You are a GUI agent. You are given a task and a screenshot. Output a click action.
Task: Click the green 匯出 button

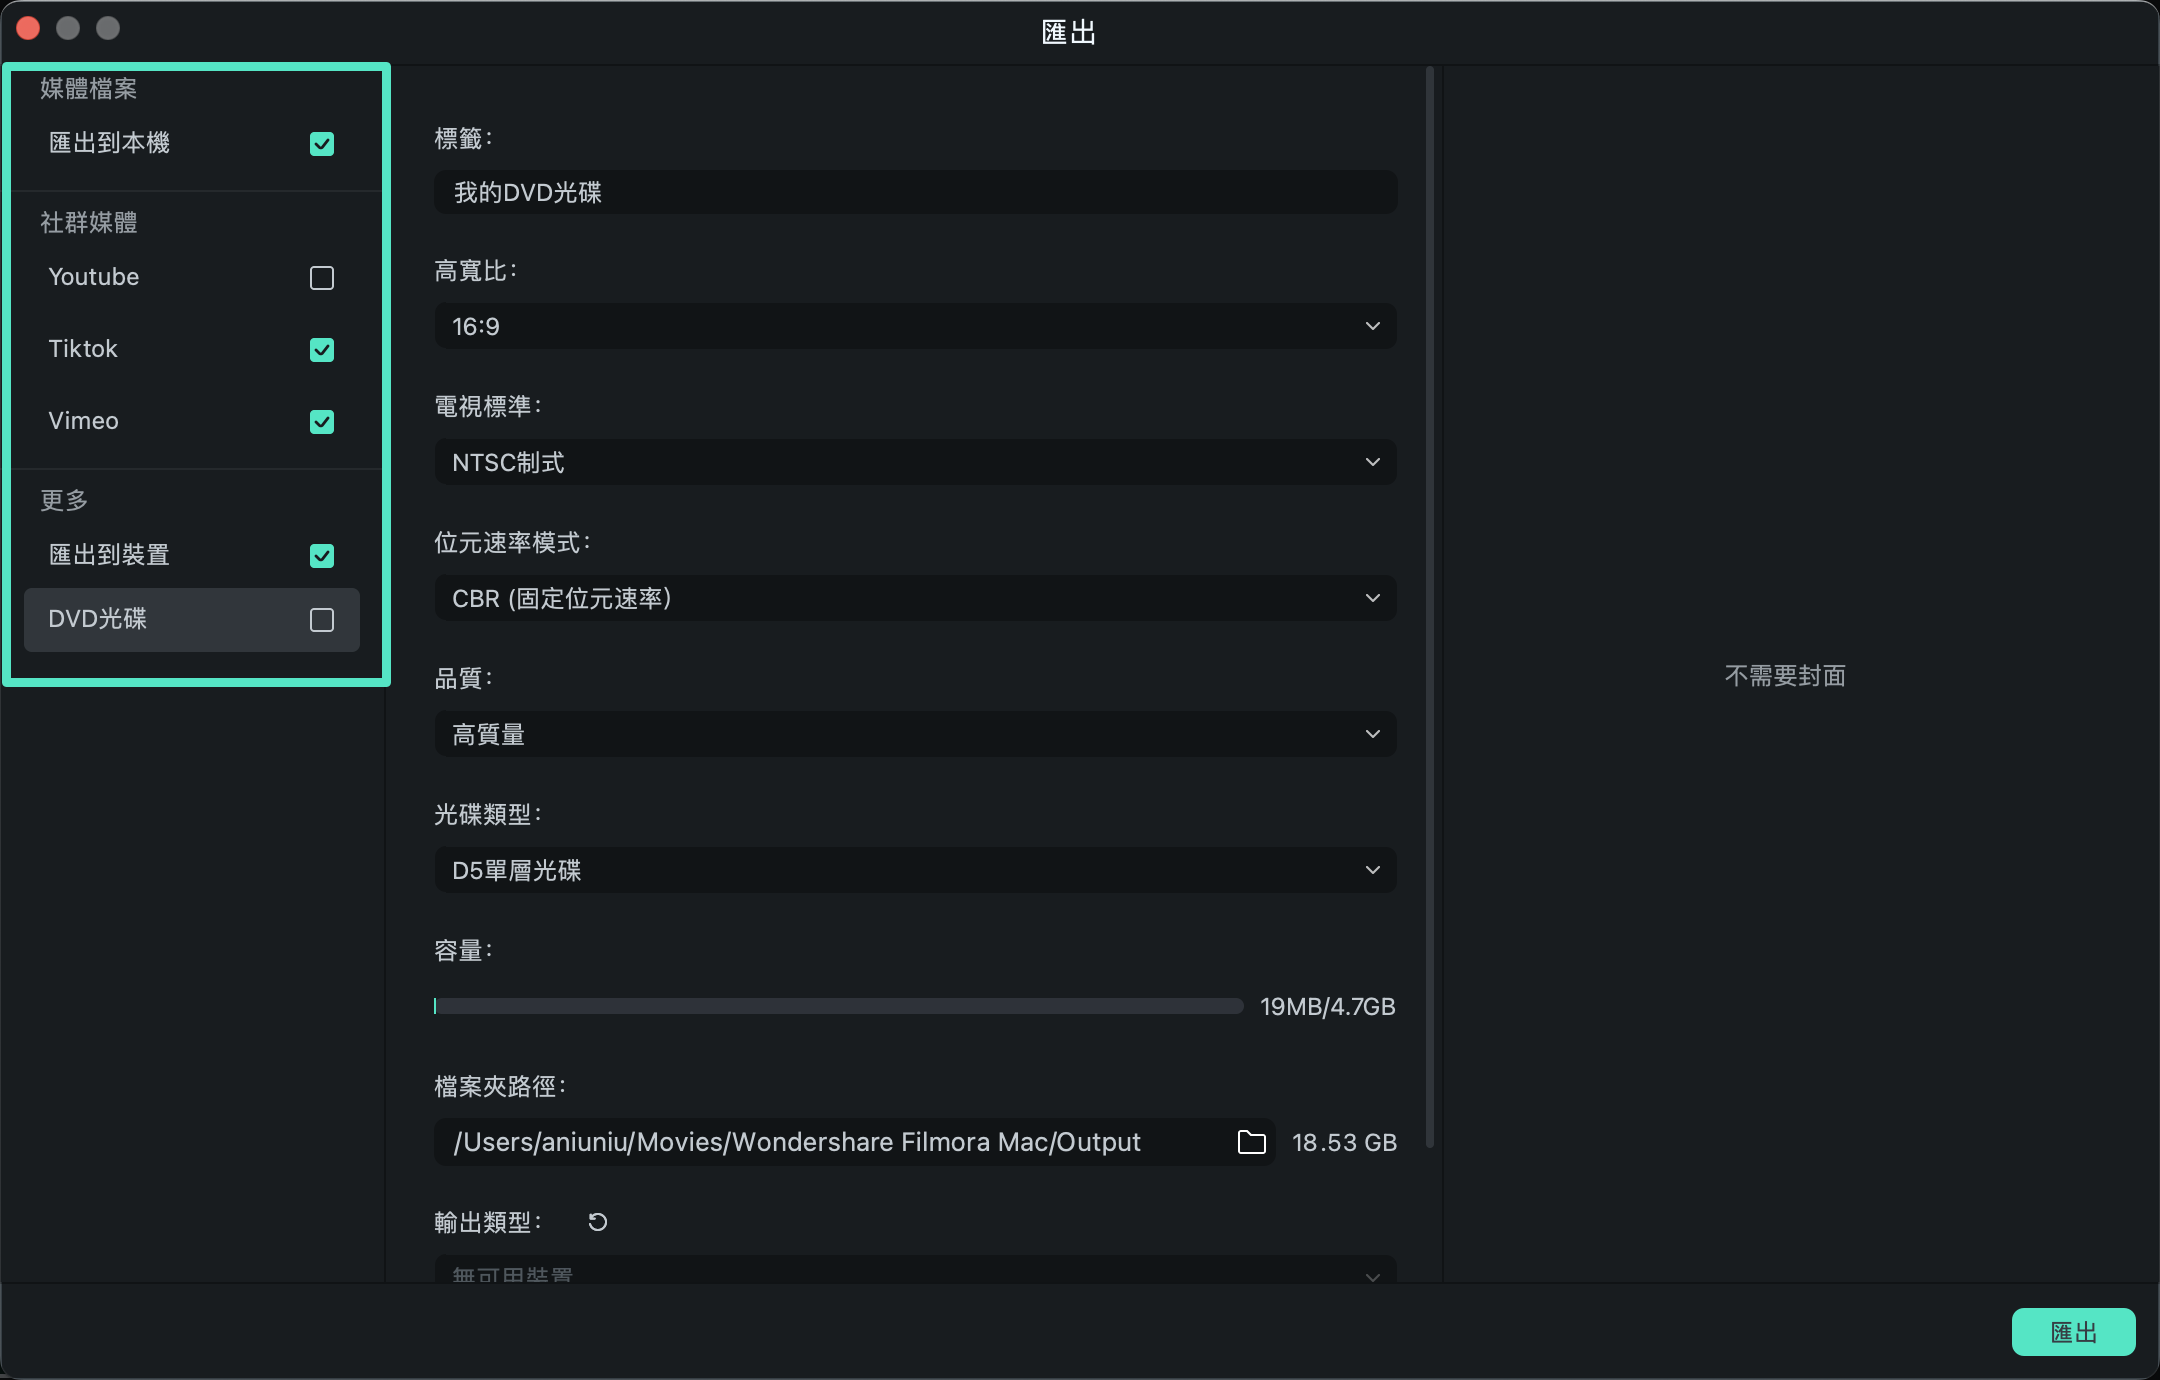pos(2073,1332)
